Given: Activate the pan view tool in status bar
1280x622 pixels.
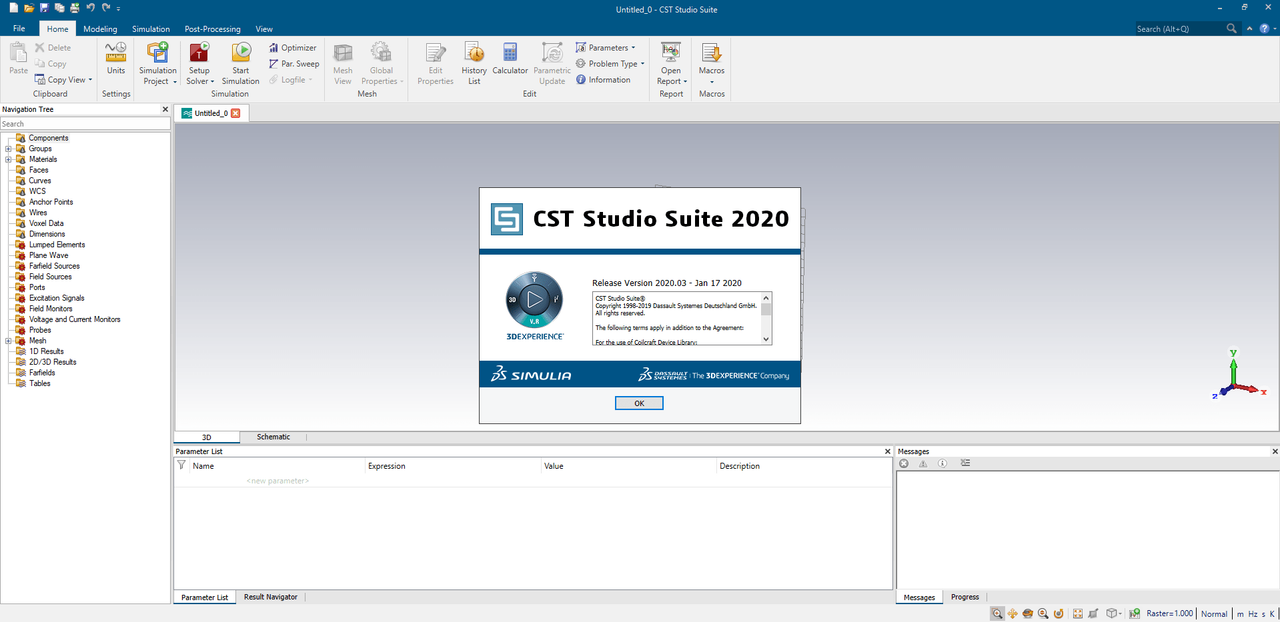Looking at the screenshot, I should [1012, 613].
